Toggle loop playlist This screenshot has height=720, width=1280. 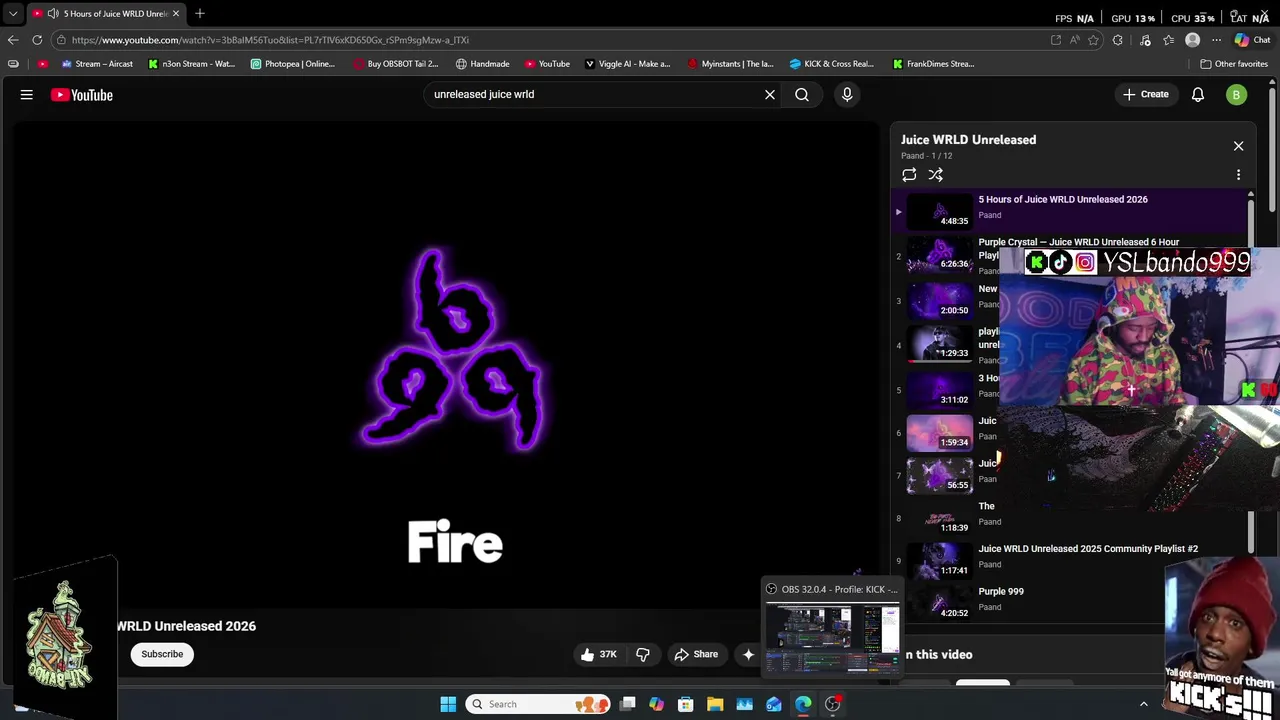tap(909, 175)
